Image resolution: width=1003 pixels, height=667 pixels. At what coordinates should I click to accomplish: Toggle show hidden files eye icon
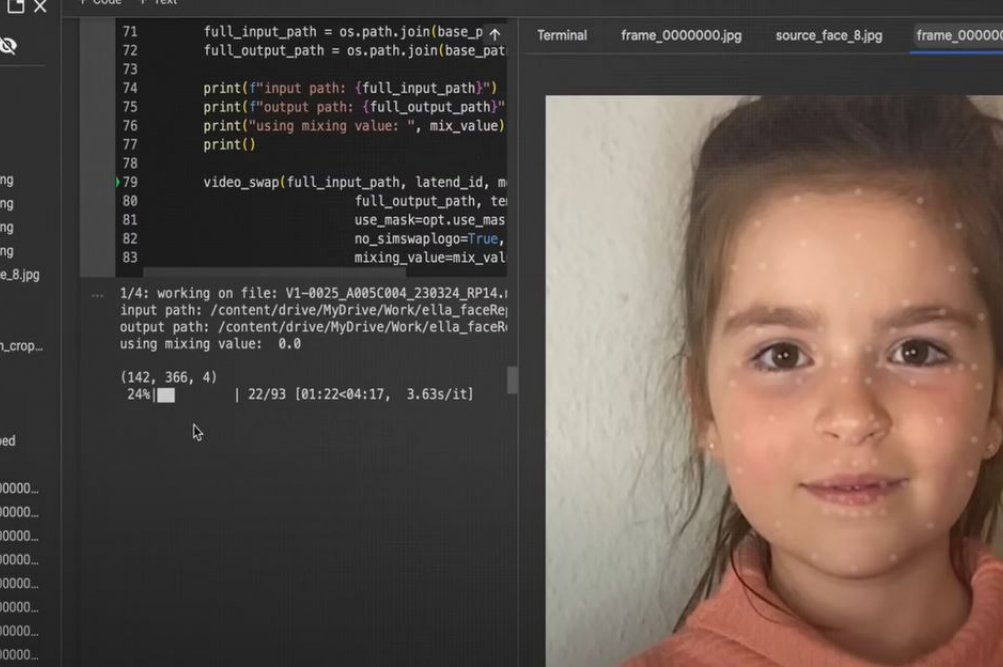pyautogui.click(x=8, y=45)
